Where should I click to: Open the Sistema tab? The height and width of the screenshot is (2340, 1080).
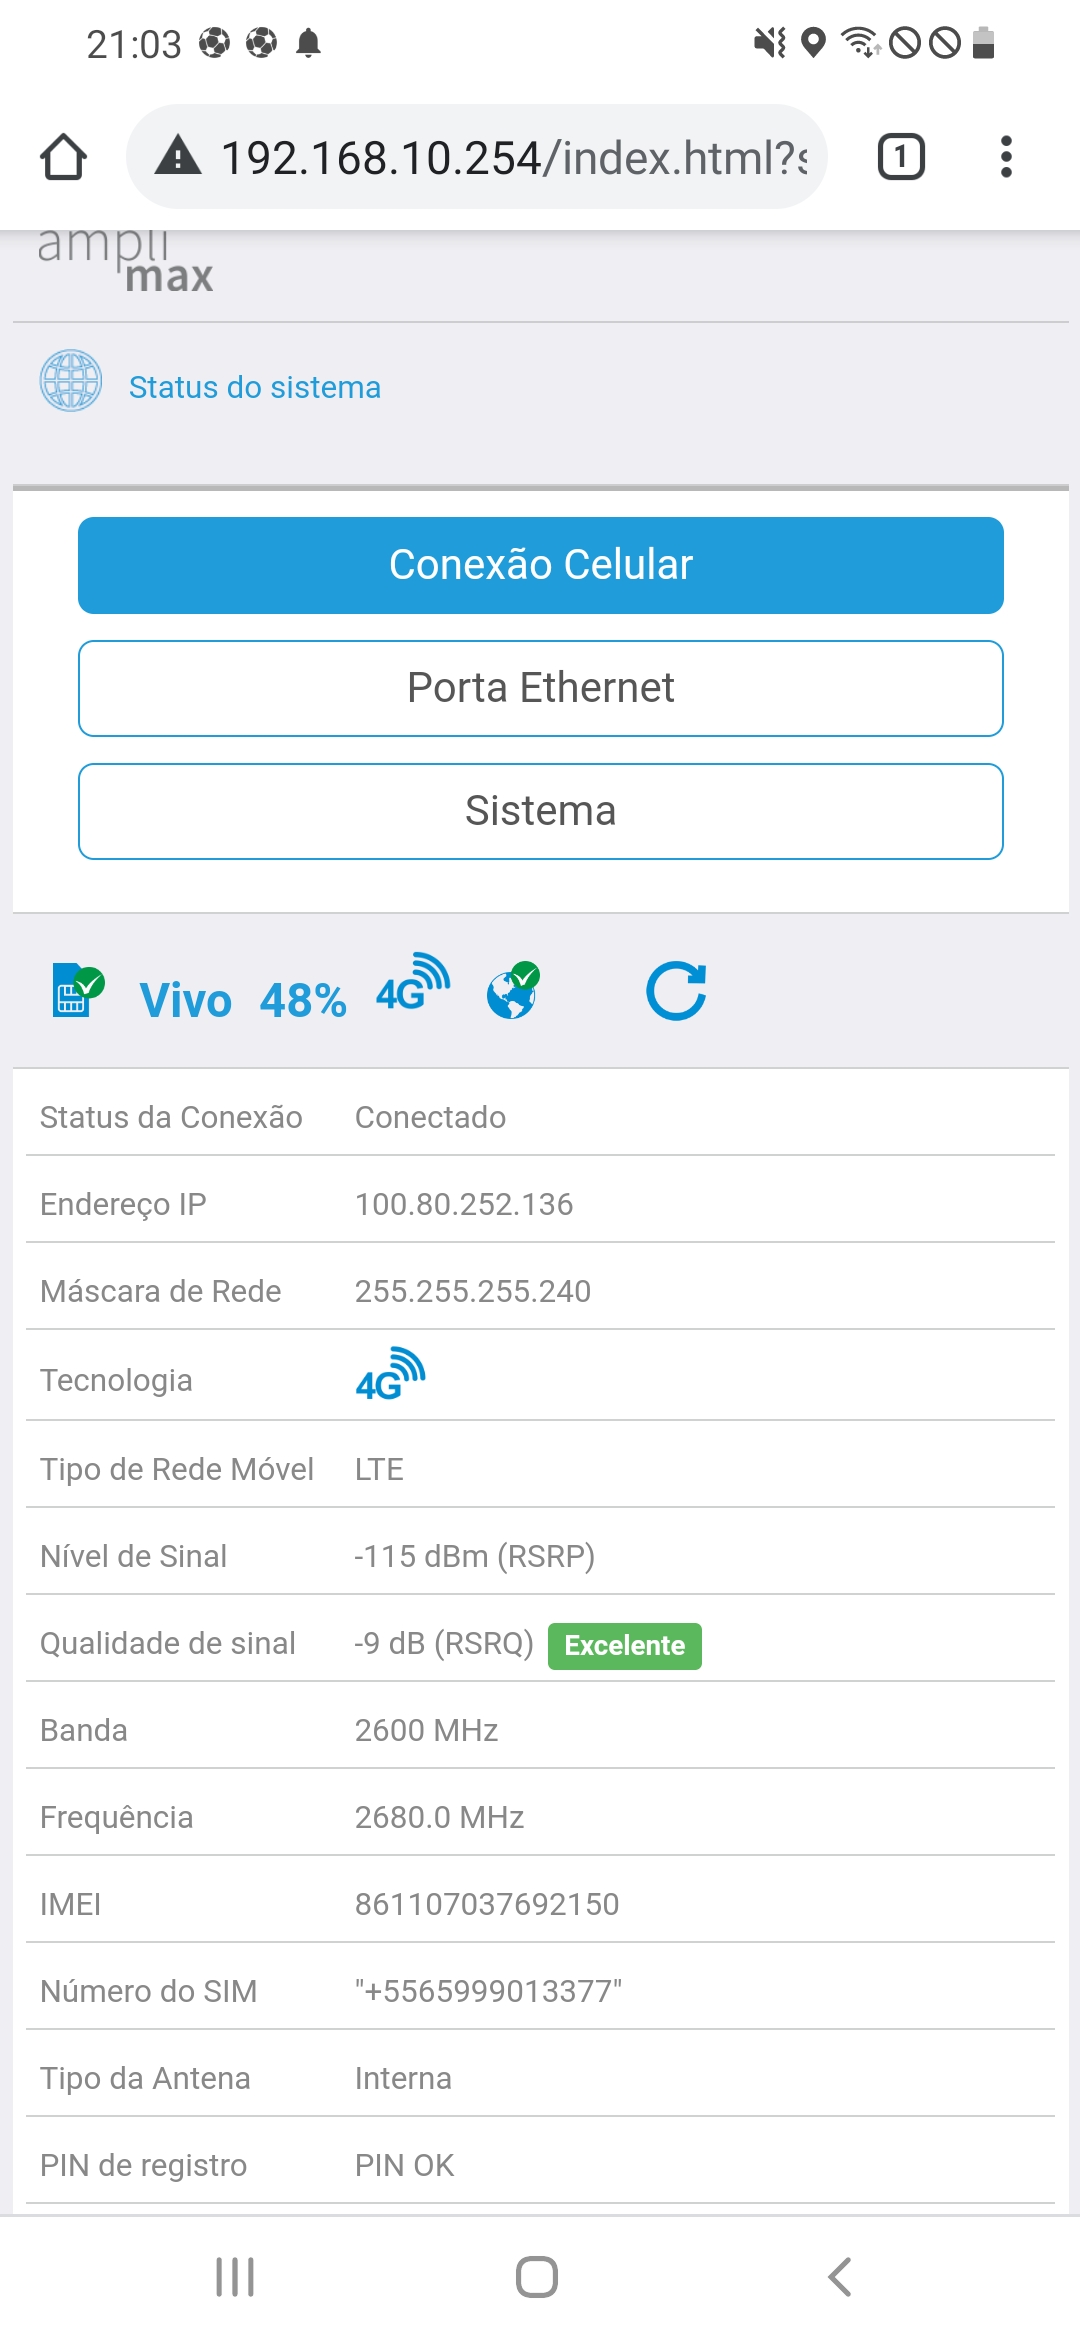point(541,811)
